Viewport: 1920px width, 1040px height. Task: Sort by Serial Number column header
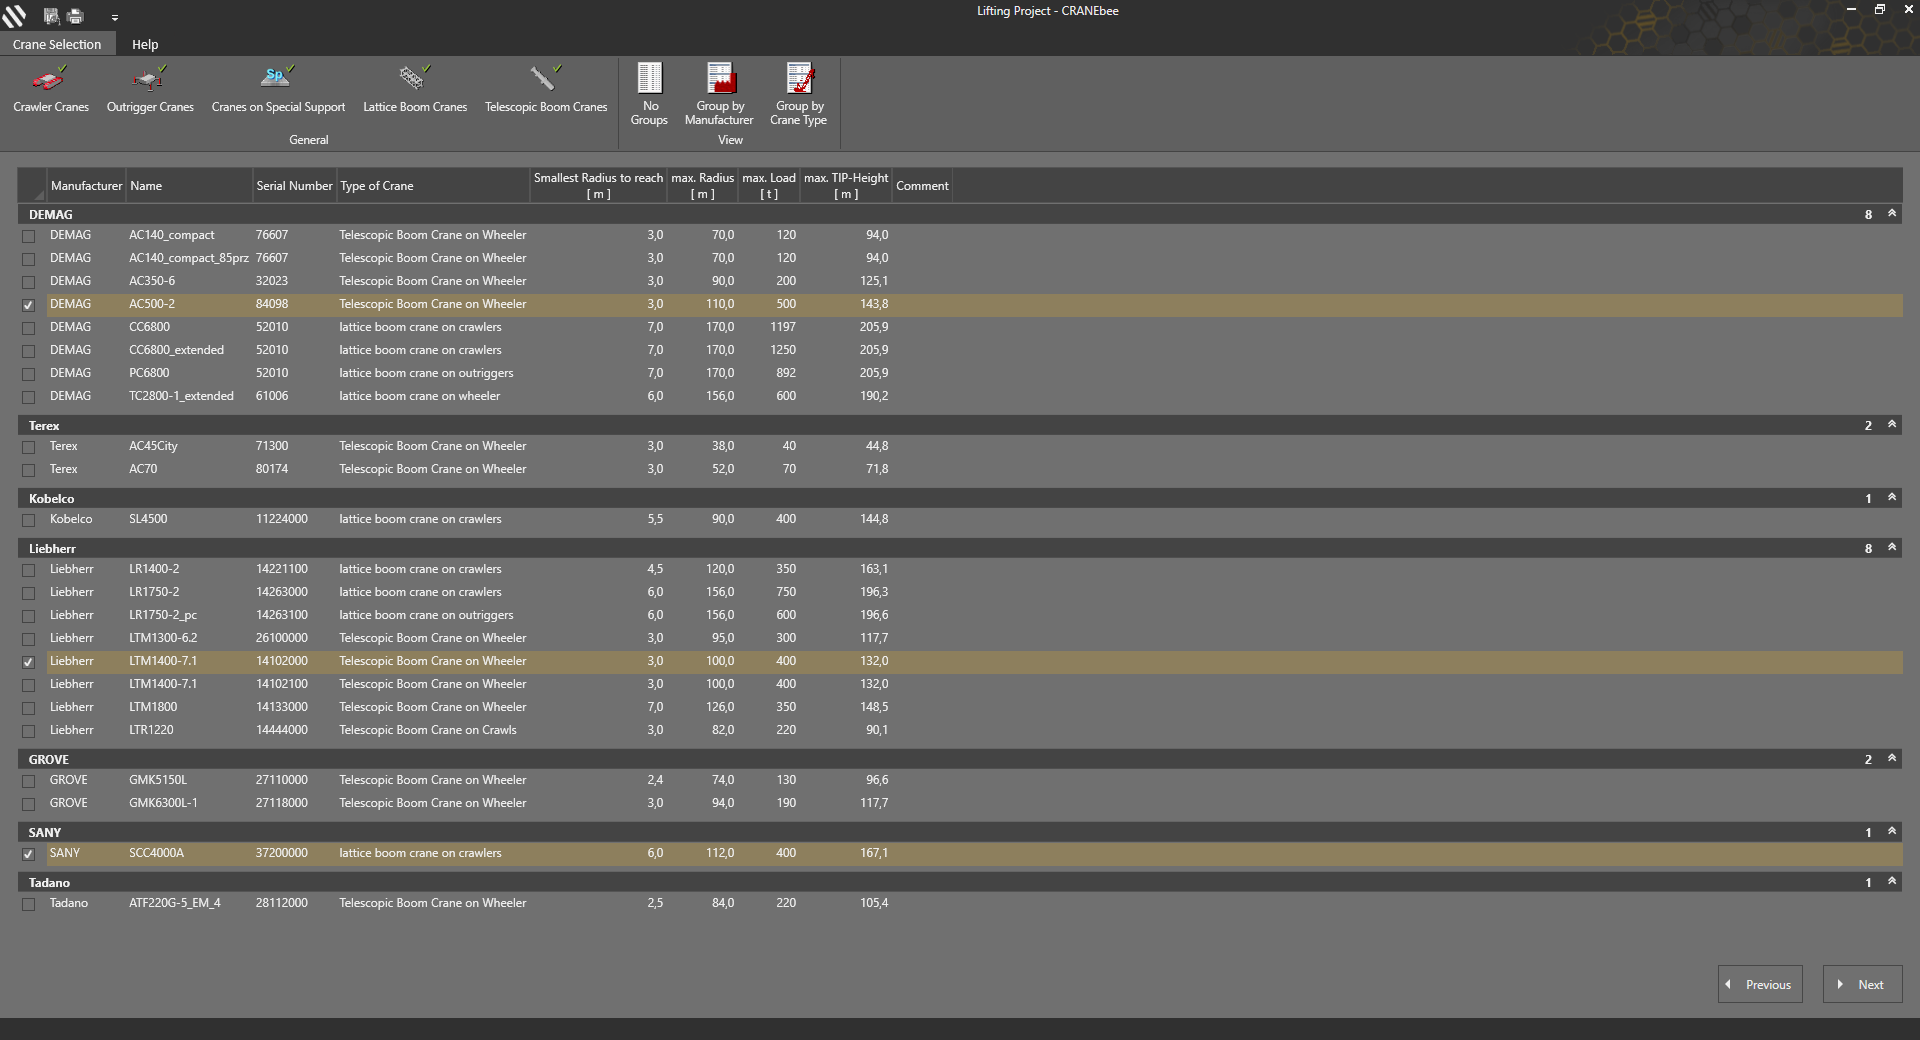click(294, 186)
